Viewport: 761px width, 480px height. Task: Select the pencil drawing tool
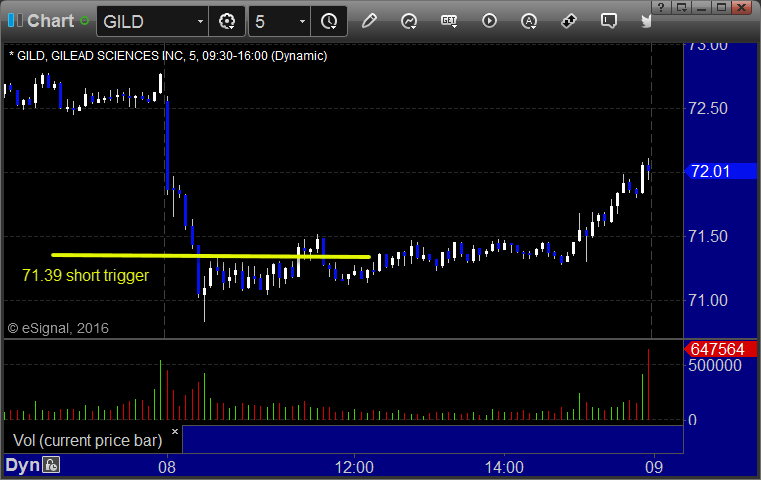(x=369, y=21)
